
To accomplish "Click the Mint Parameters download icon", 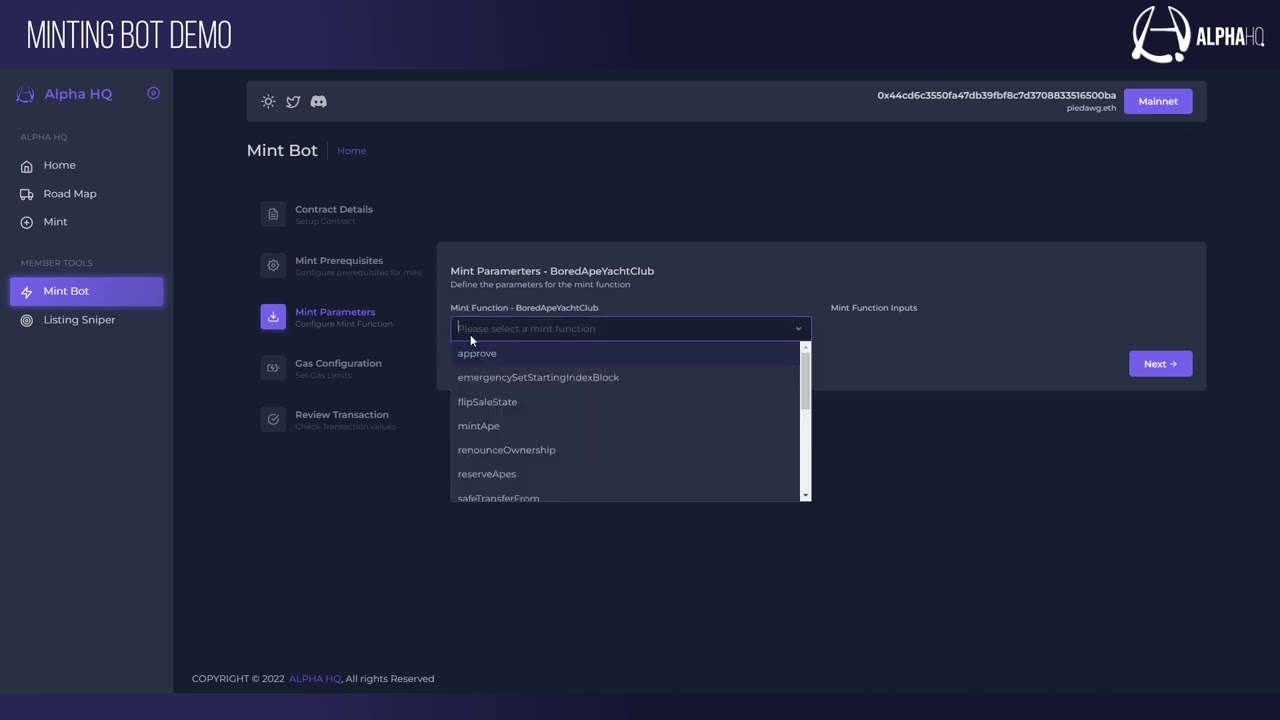I will 273,317.
